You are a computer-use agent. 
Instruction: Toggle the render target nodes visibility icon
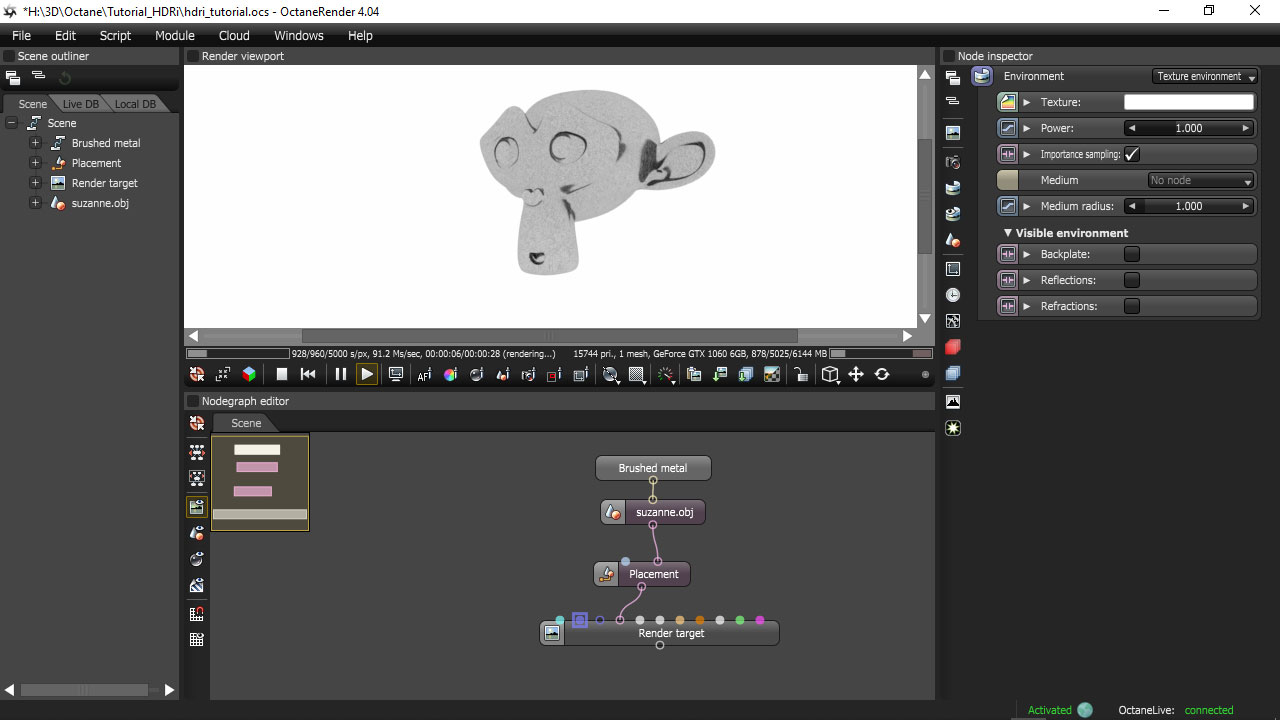[x=197, y=507]
